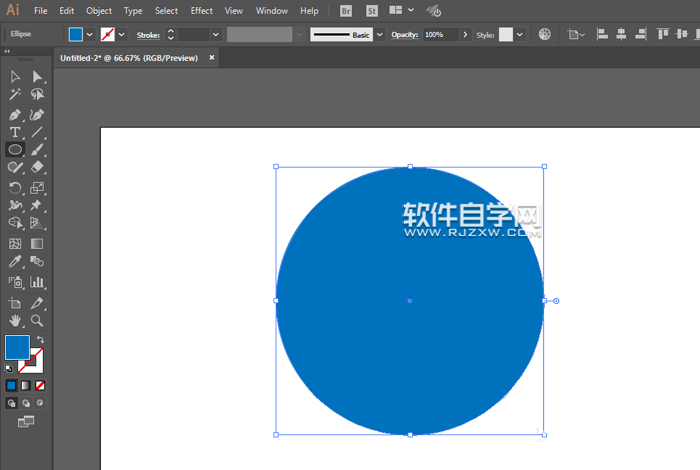The height and width of the screenshot is (470, 700).
Task: Swap fill and stroke colors
Action: pos(41,340)
